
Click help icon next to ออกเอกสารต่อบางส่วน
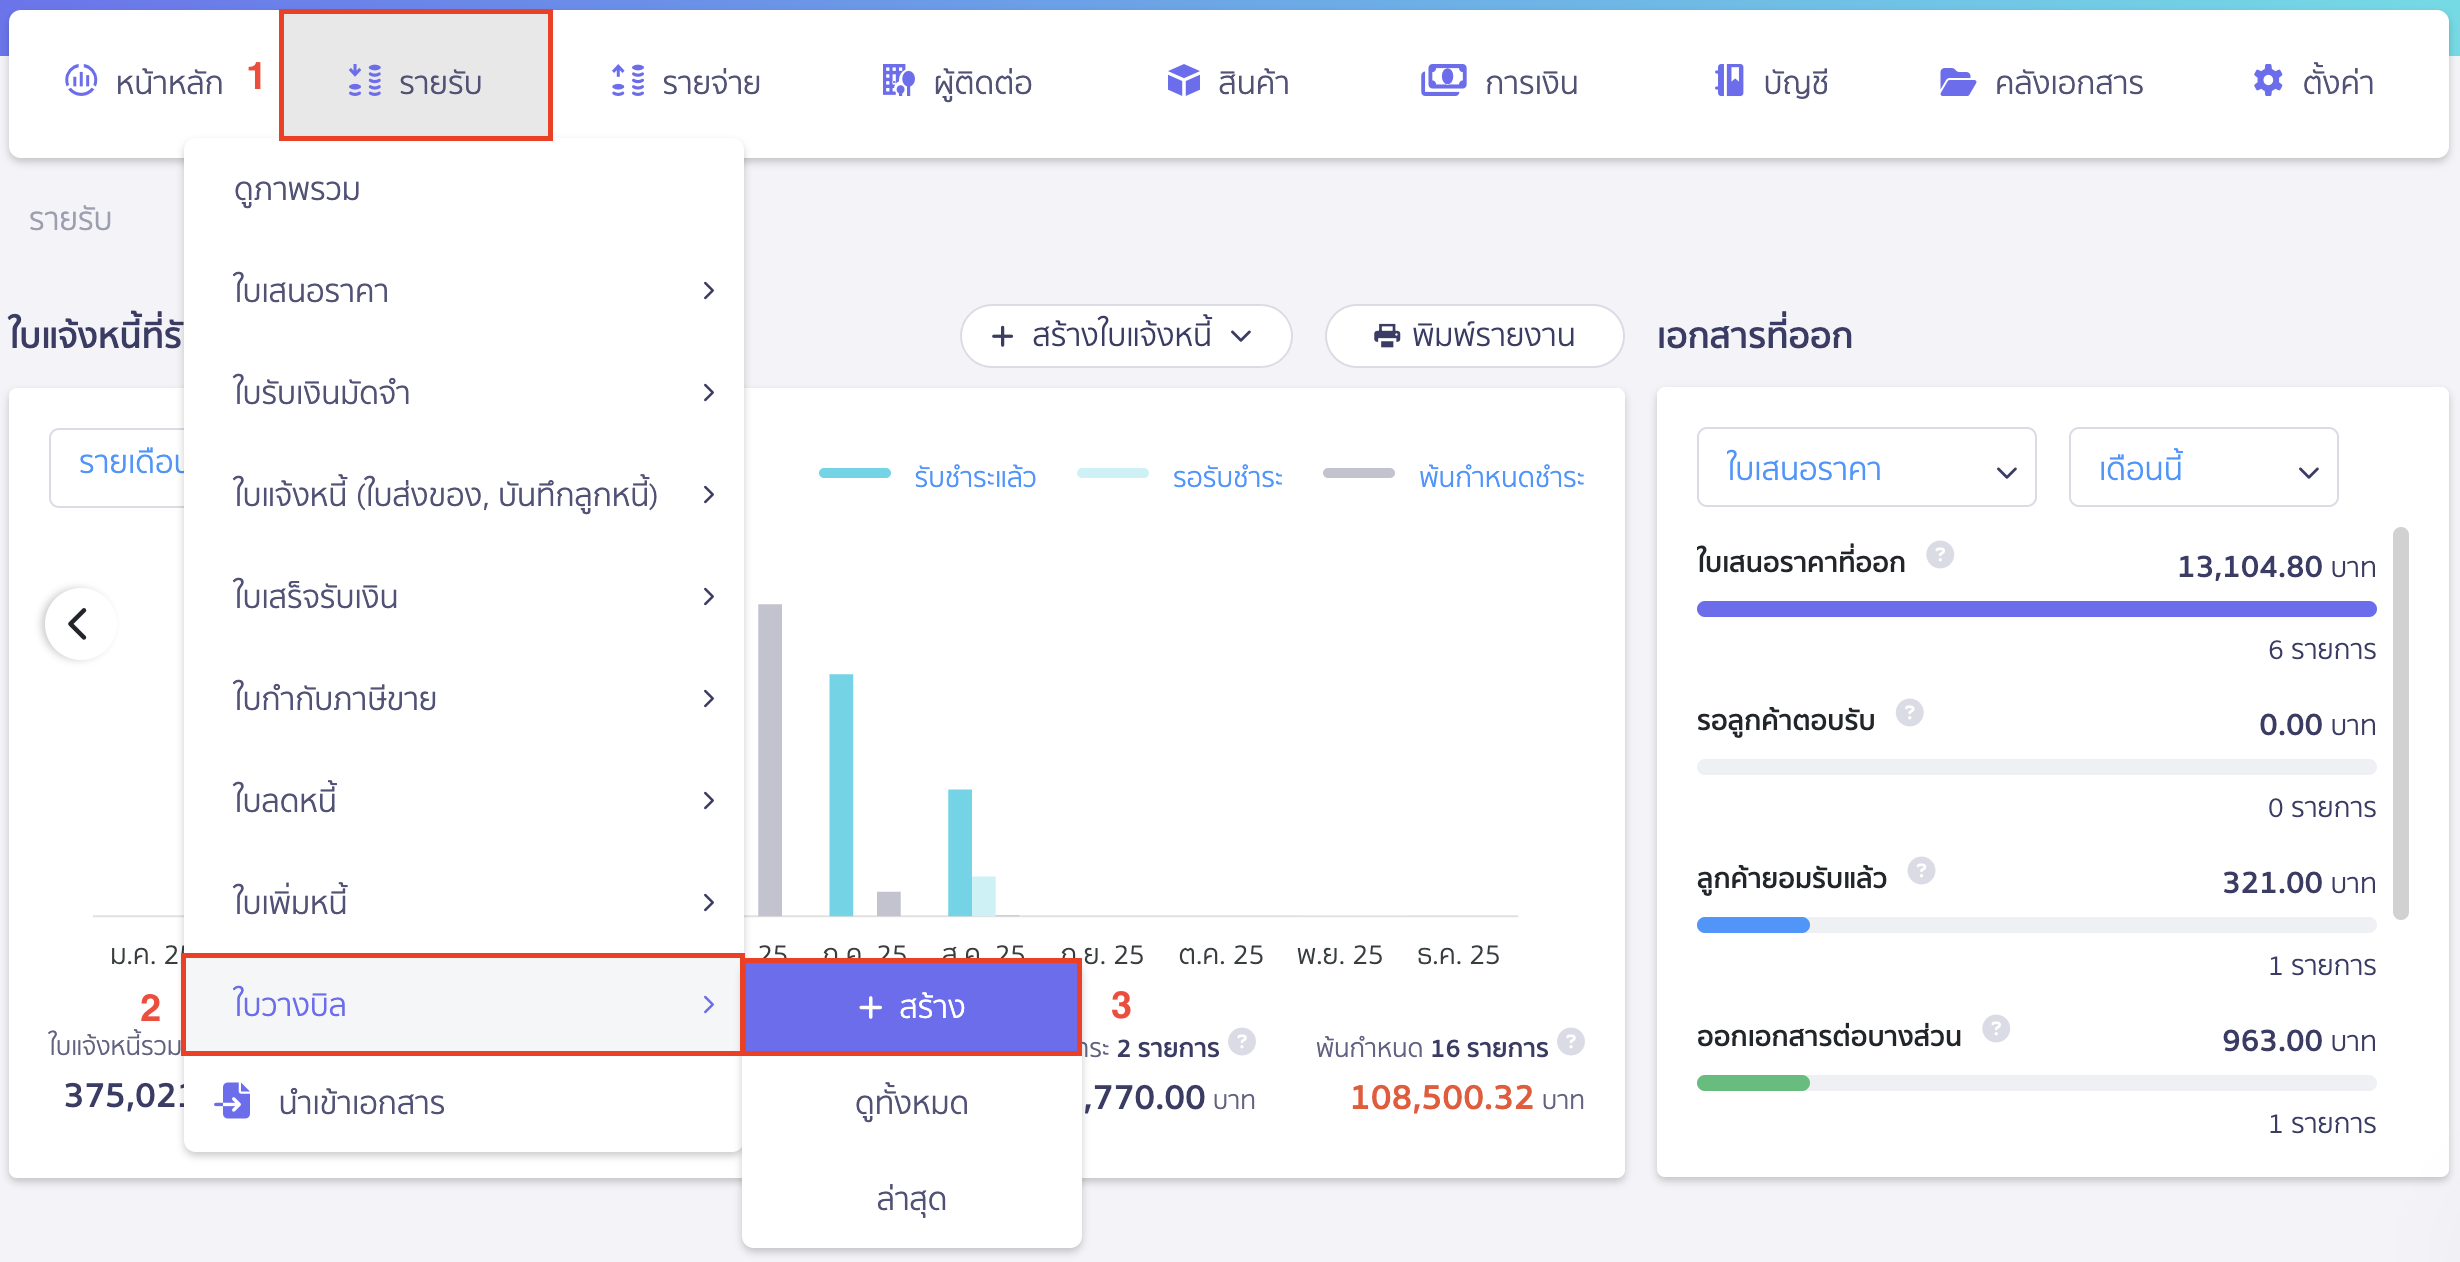coord(1996,1028)
